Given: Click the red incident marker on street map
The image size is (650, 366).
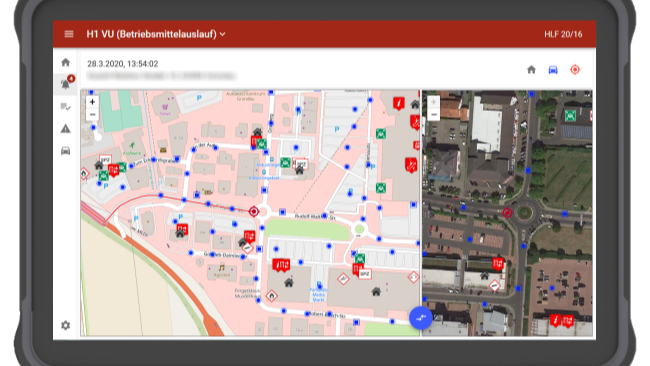Looking at the screenshot, I should 254,212.
